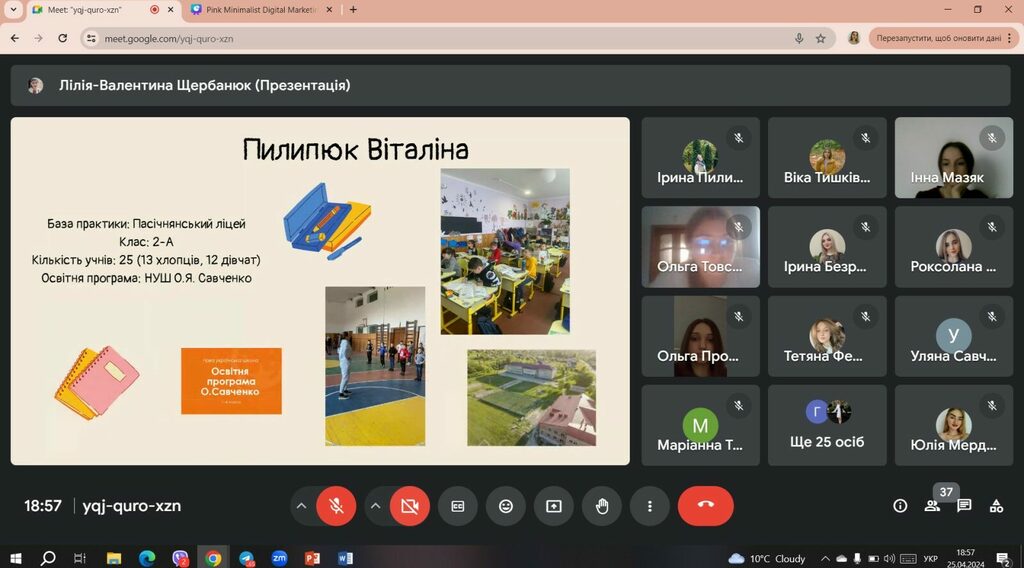
Task: Expand camera video settings arrow
Action: [x=376, y=506]
